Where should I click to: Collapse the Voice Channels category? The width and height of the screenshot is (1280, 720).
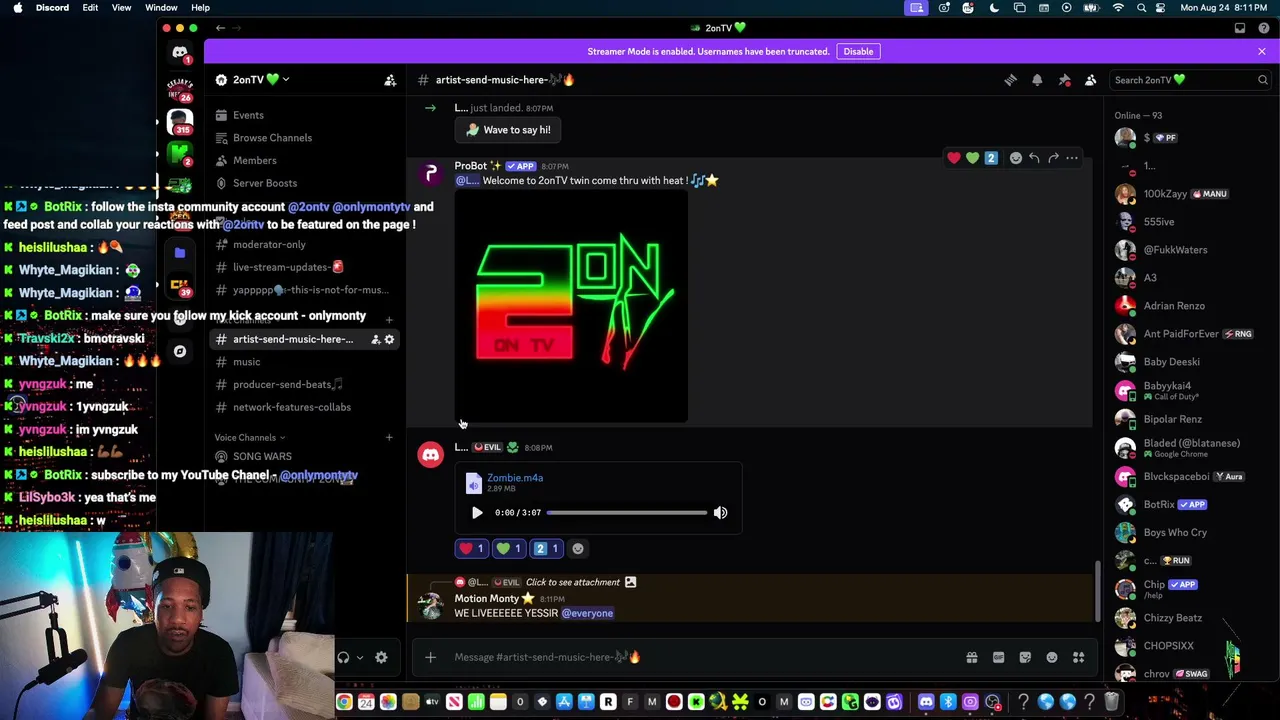[x=250, y=437]
